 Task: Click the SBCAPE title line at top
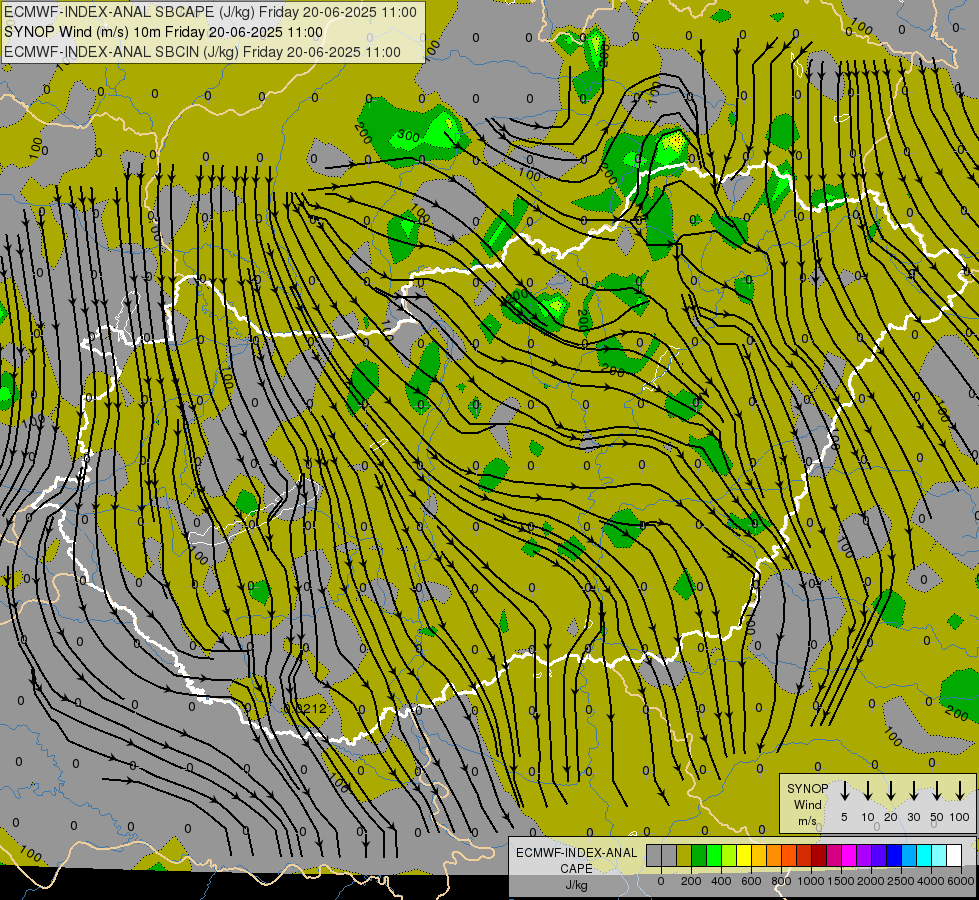tap(210, 12)
